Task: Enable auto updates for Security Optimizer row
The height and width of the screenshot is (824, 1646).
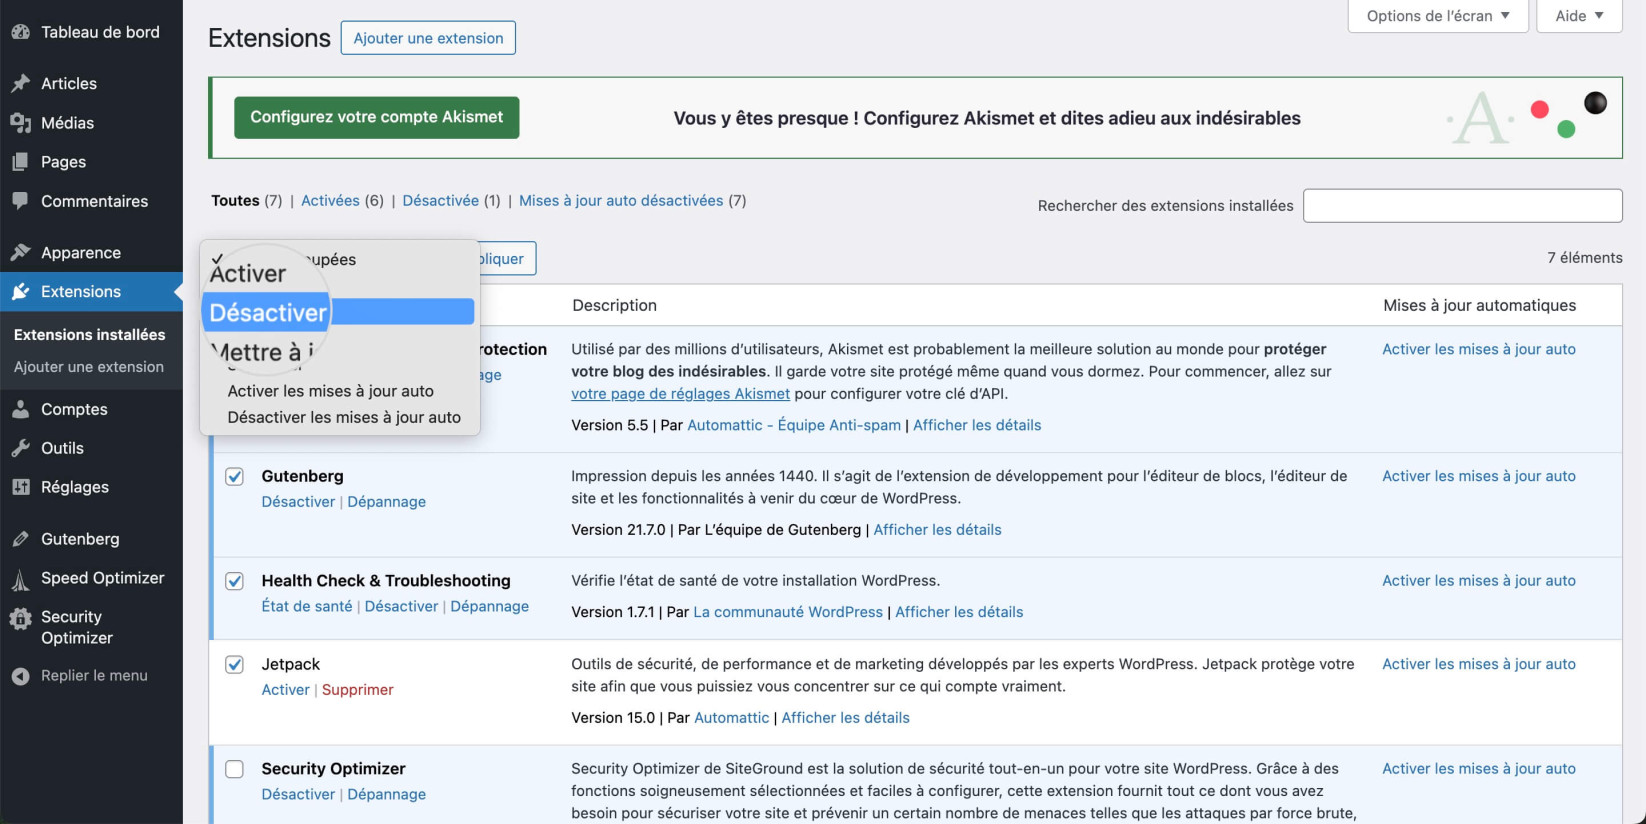Action: tap(1479, 769)
